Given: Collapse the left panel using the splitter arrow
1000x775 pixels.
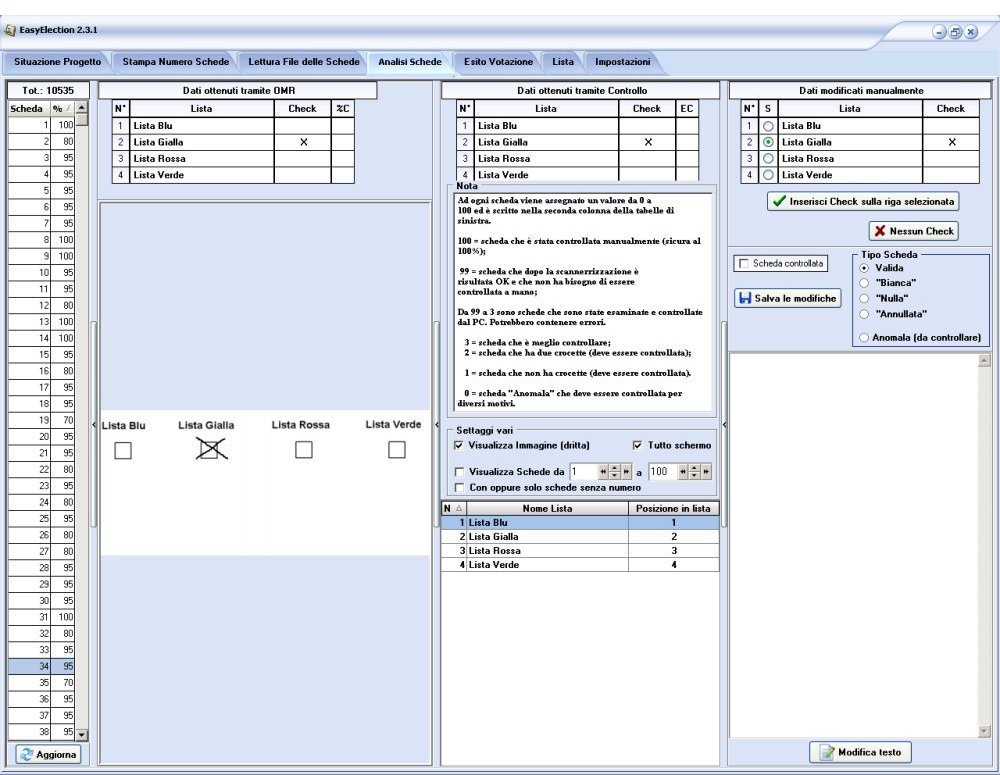Looking at the screenshot, I should (x=95, y=426).
